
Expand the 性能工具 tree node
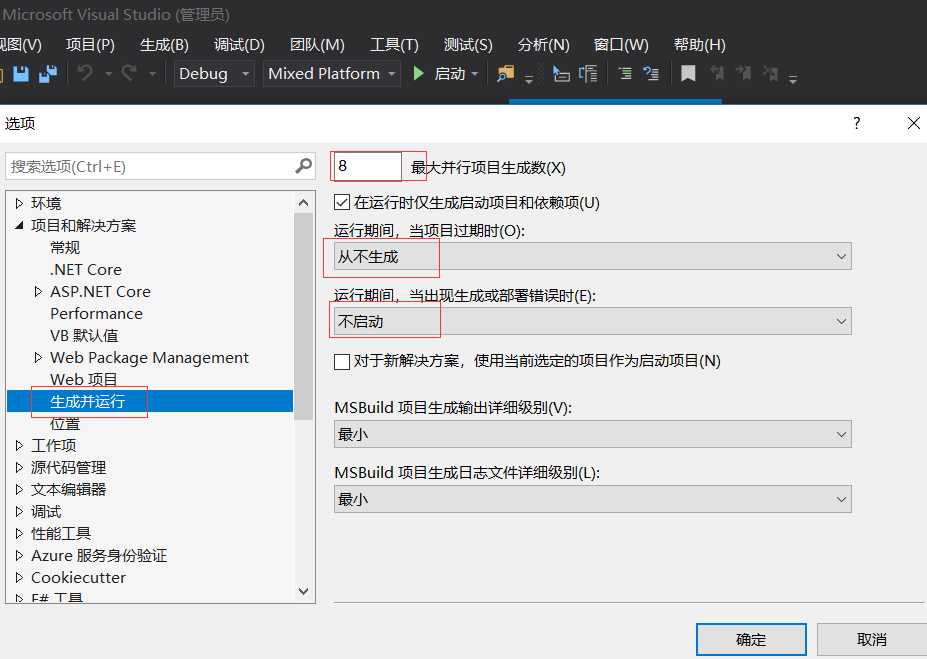(19, 534)
